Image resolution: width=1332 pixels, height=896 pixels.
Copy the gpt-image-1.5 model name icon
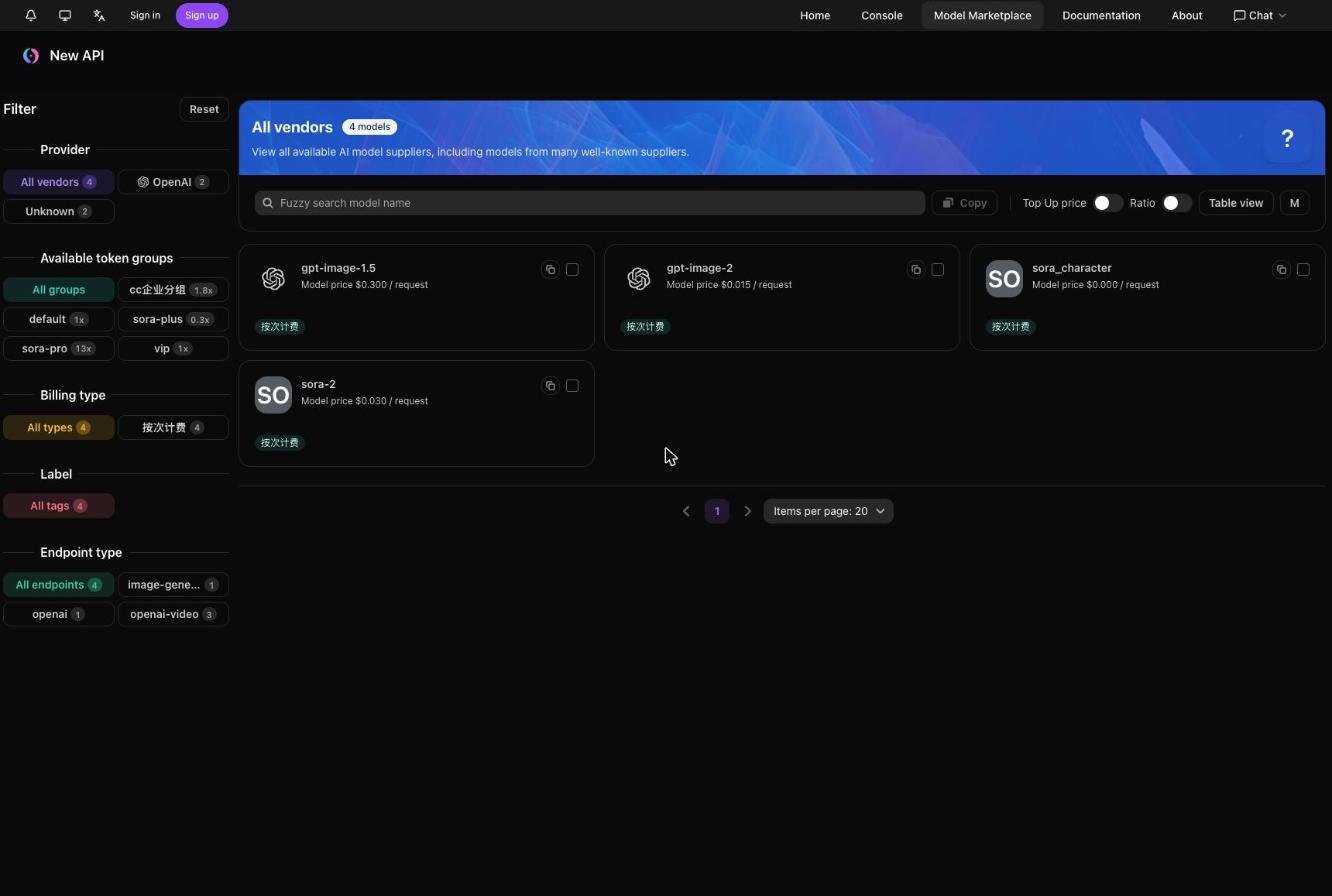point(550,269)
